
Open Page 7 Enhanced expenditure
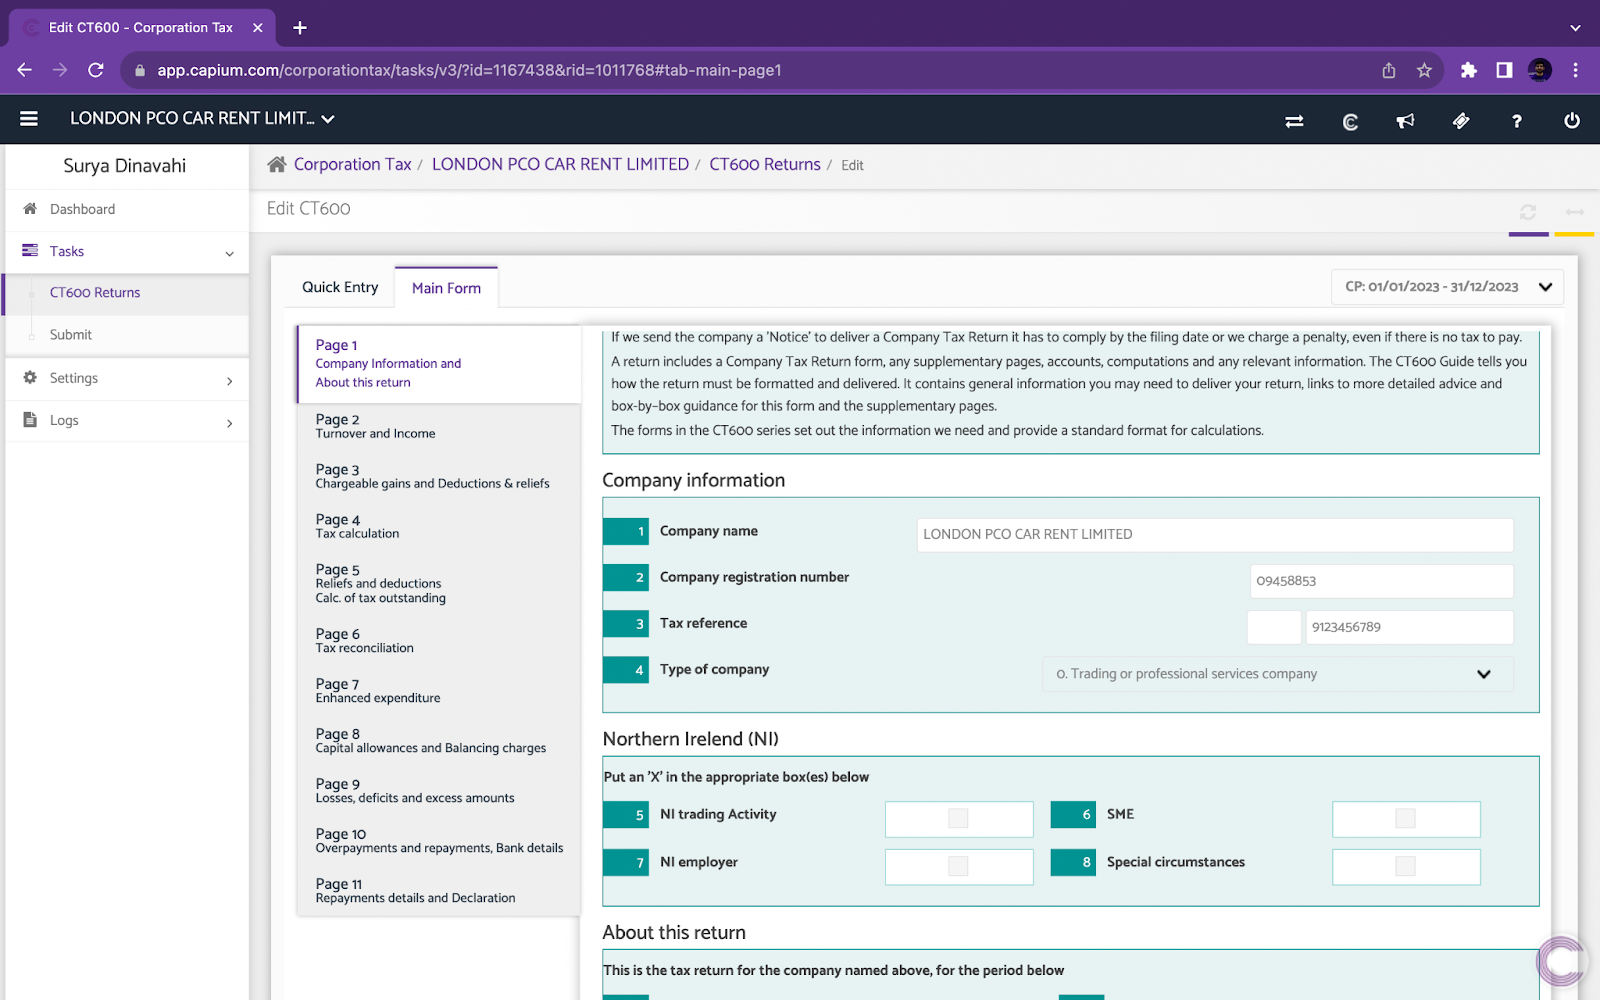pyautogui.click(x=439, y=690)
